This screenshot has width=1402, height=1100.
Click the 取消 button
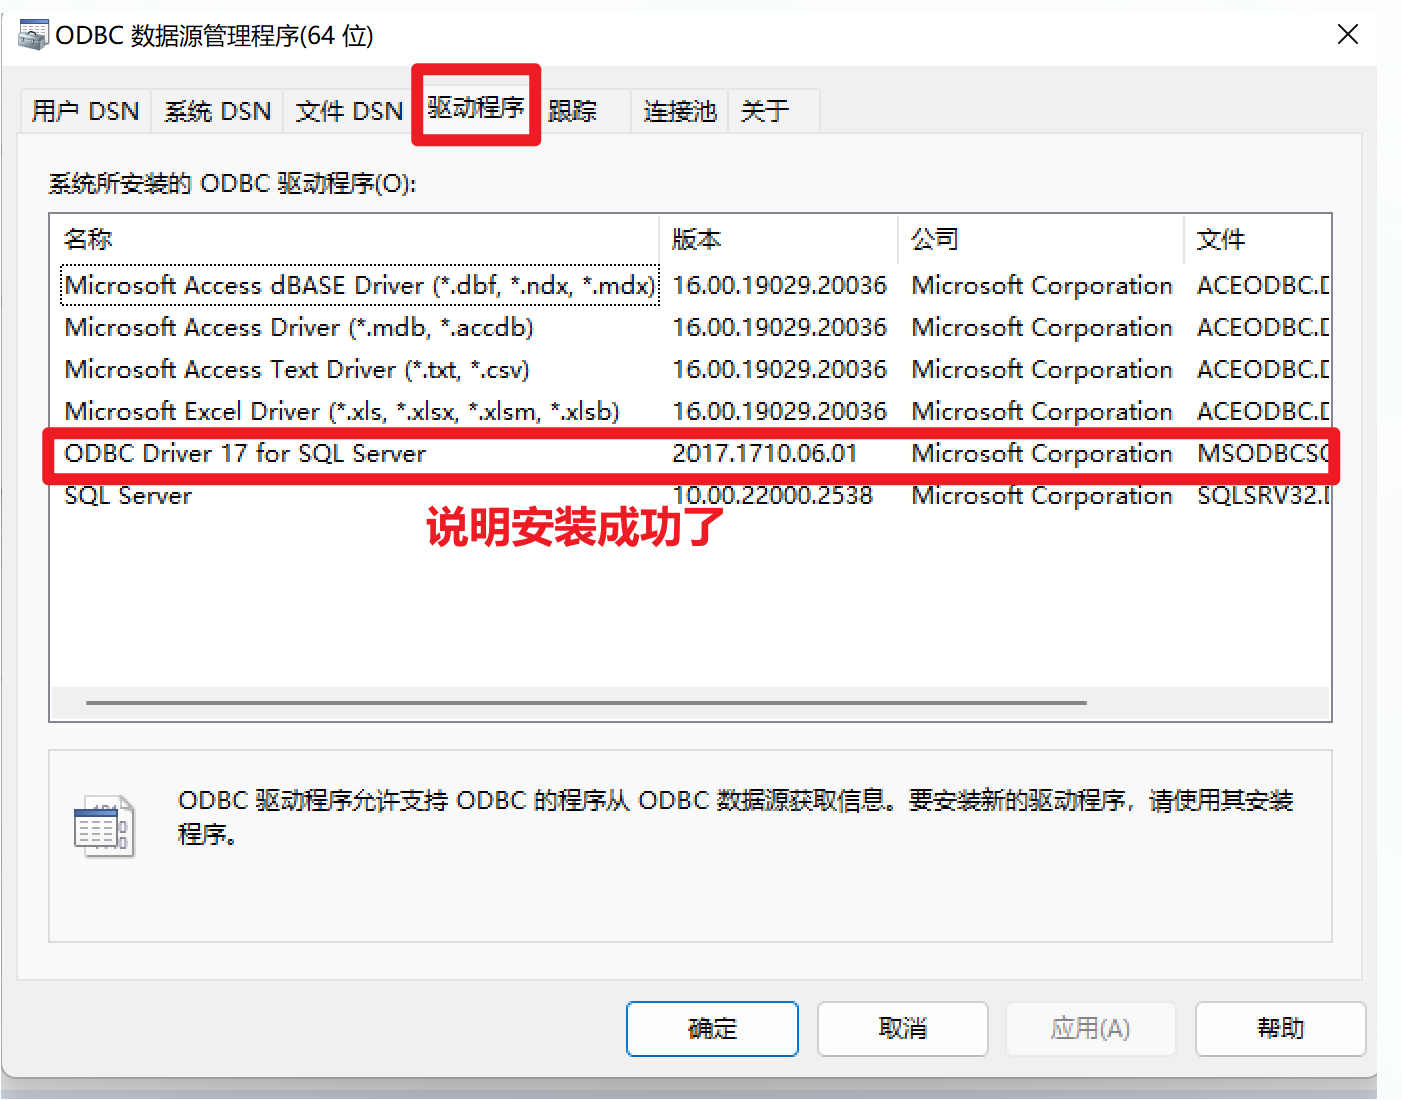(902, 1028)
